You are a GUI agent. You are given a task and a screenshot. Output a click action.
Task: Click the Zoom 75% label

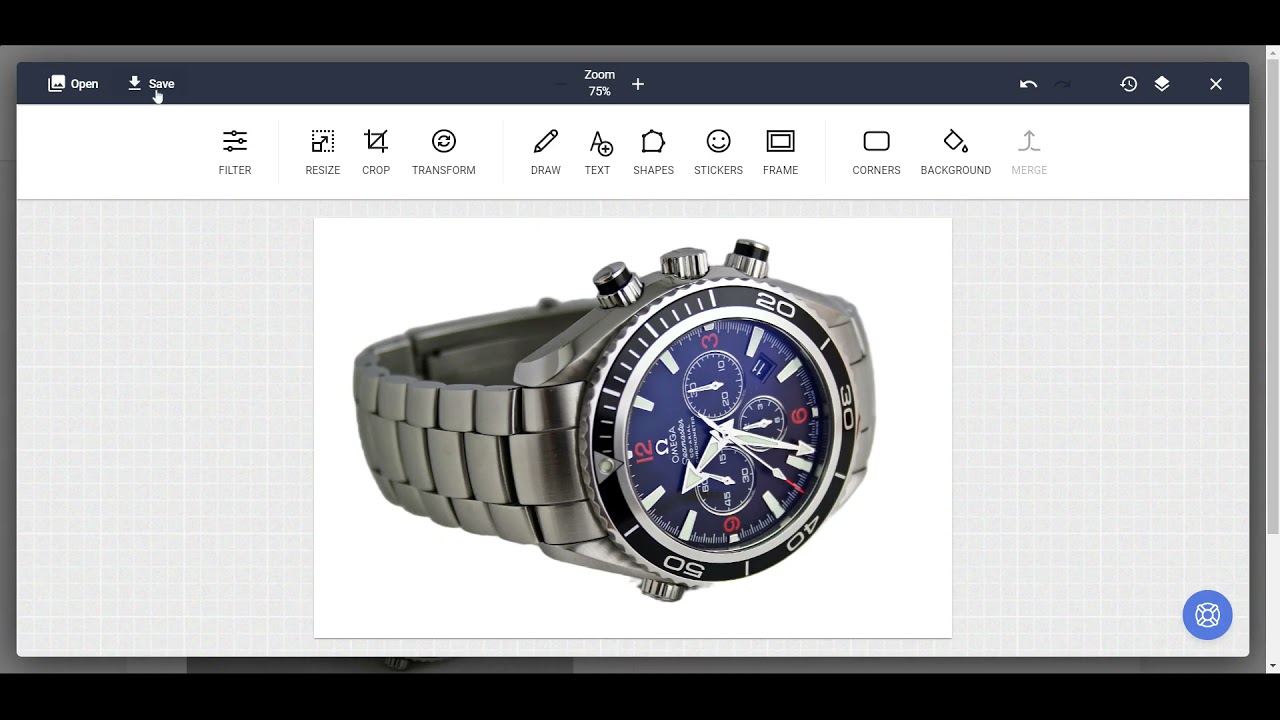600,83
